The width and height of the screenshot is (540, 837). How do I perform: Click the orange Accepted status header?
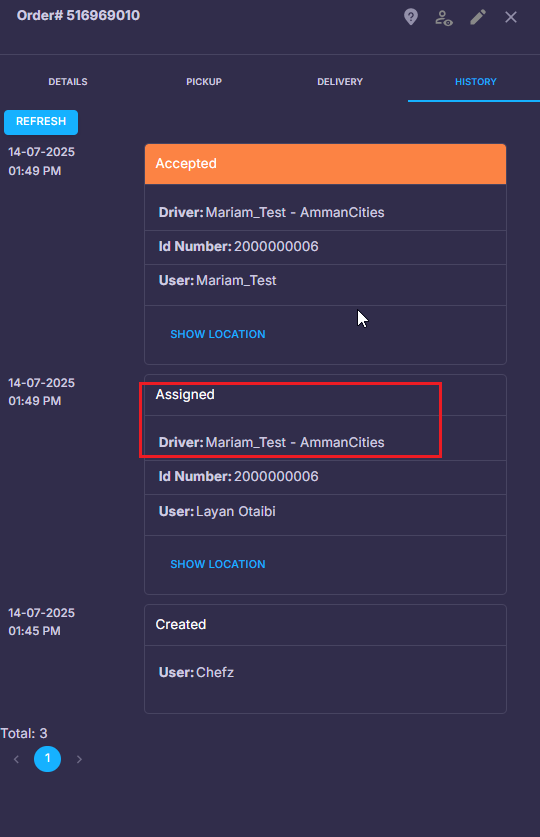[325, 164]
